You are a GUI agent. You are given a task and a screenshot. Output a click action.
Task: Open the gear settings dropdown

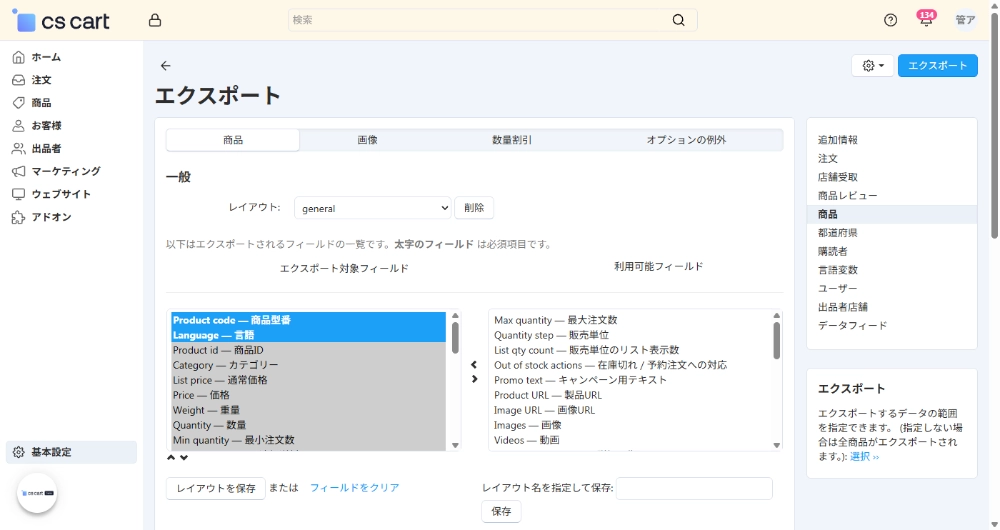[x=872, y=65]
